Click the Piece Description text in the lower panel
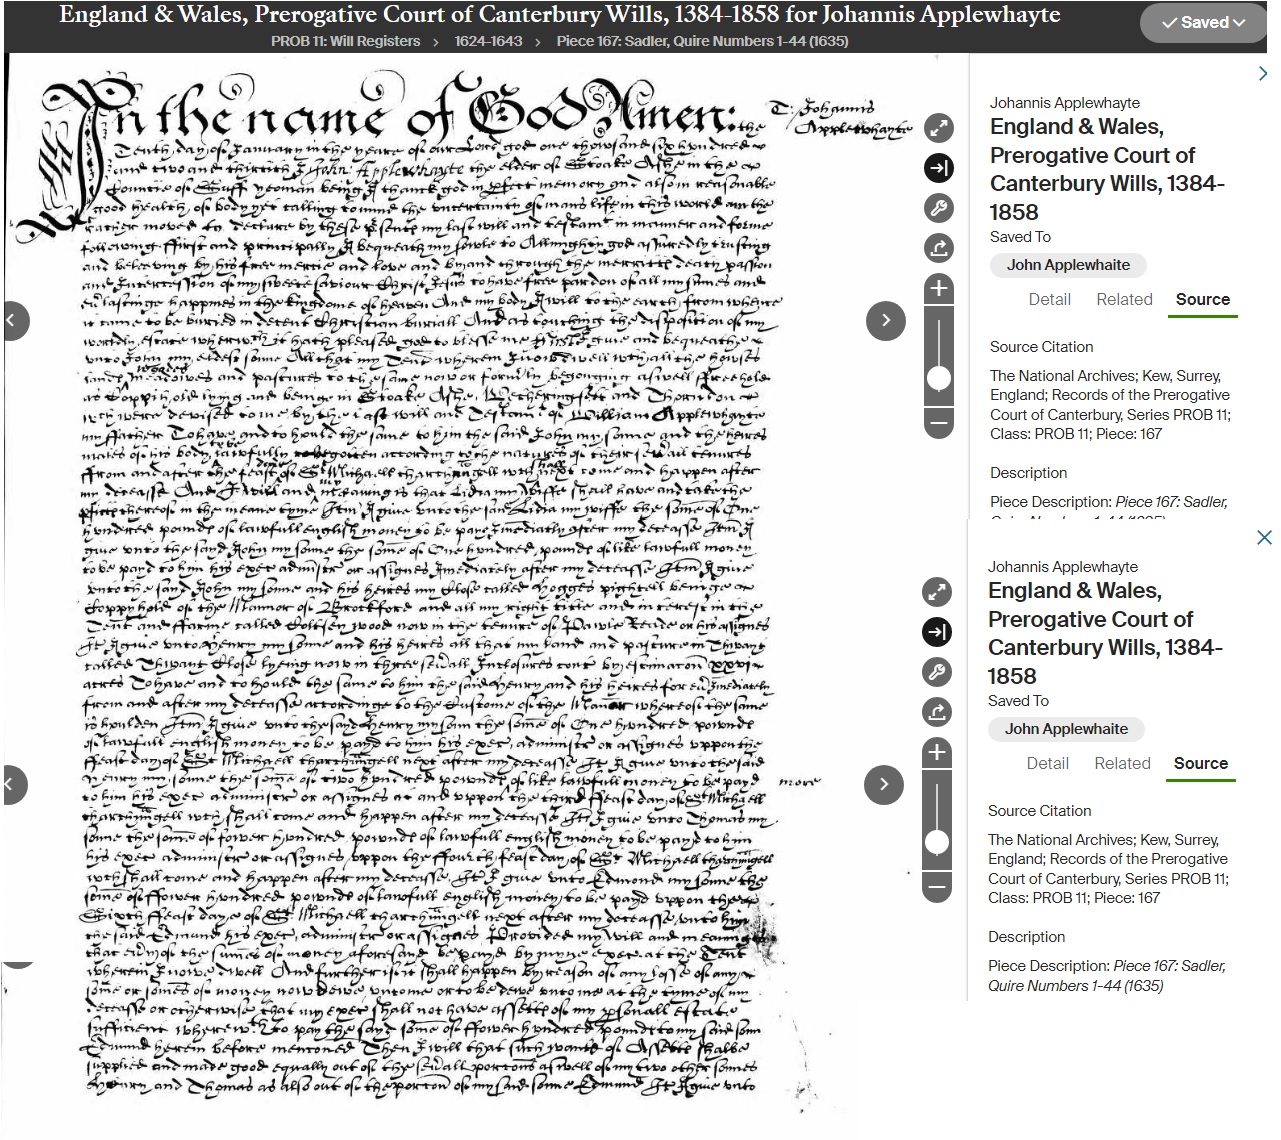 [1106, 976]
